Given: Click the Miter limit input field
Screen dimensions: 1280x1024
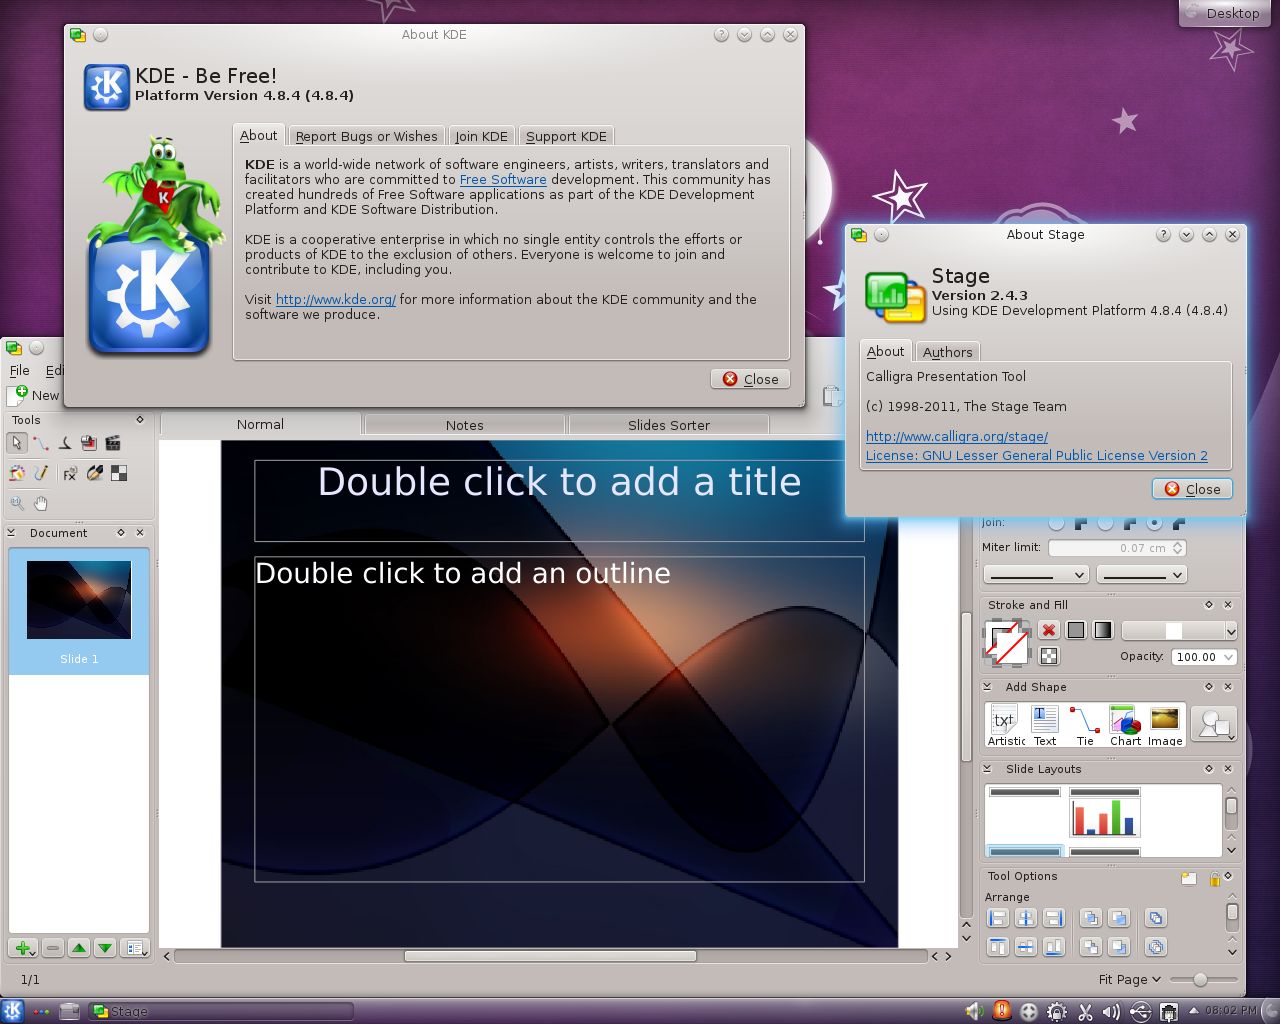Looking at the screenshot, I should pos(1117,548).
